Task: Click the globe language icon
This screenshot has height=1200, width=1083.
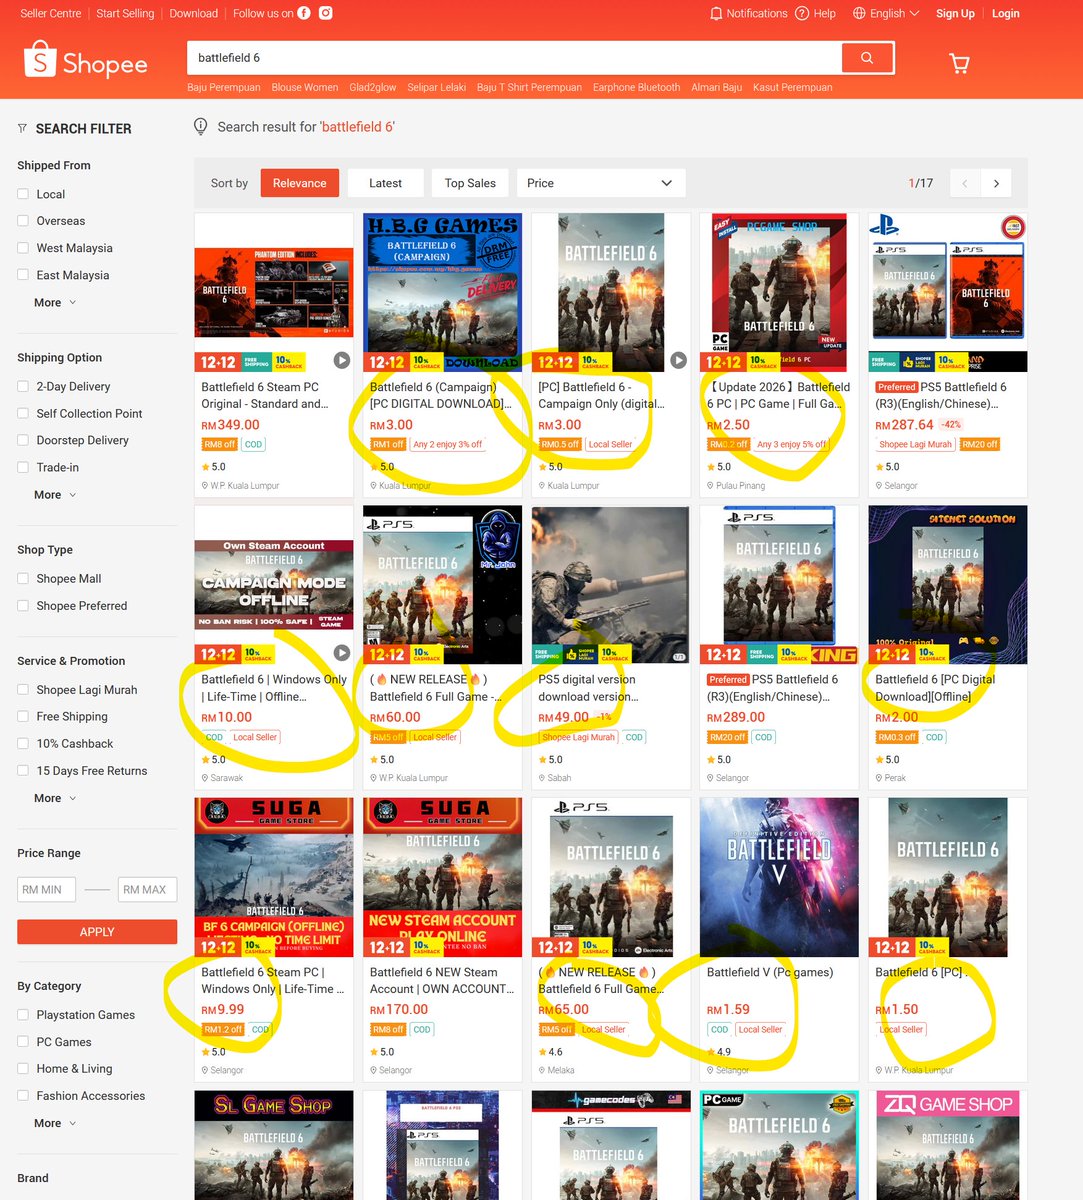Action: tap(859, 13)
